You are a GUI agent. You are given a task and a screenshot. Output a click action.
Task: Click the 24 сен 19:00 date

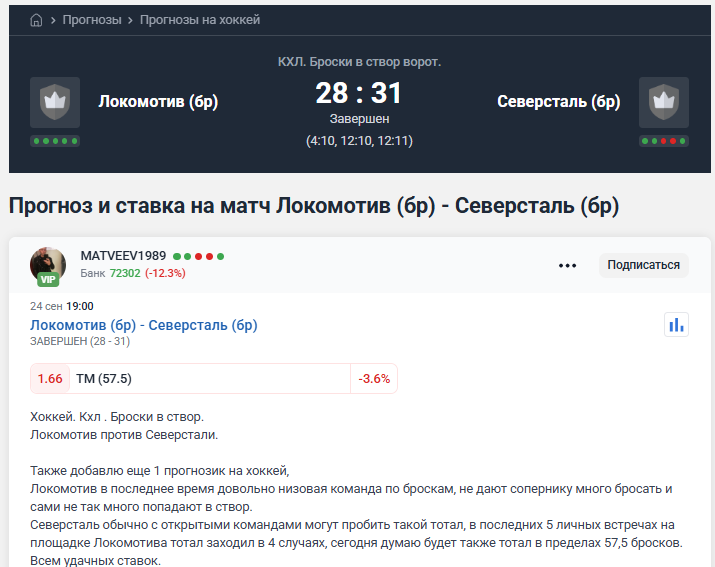(62, 306)
